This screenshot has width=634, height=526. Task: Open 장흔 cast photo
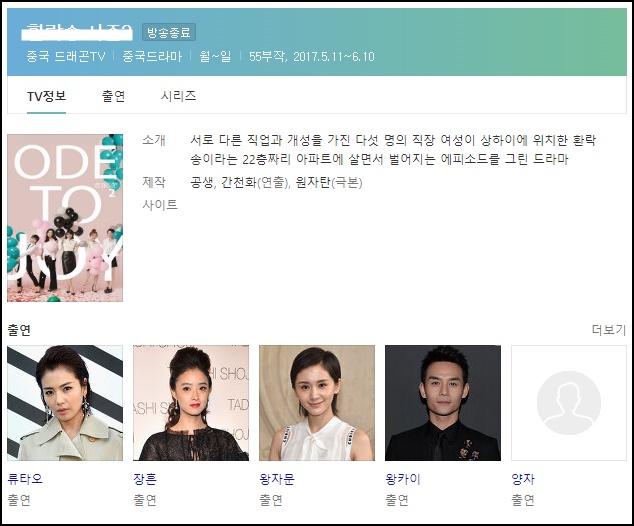191,403
